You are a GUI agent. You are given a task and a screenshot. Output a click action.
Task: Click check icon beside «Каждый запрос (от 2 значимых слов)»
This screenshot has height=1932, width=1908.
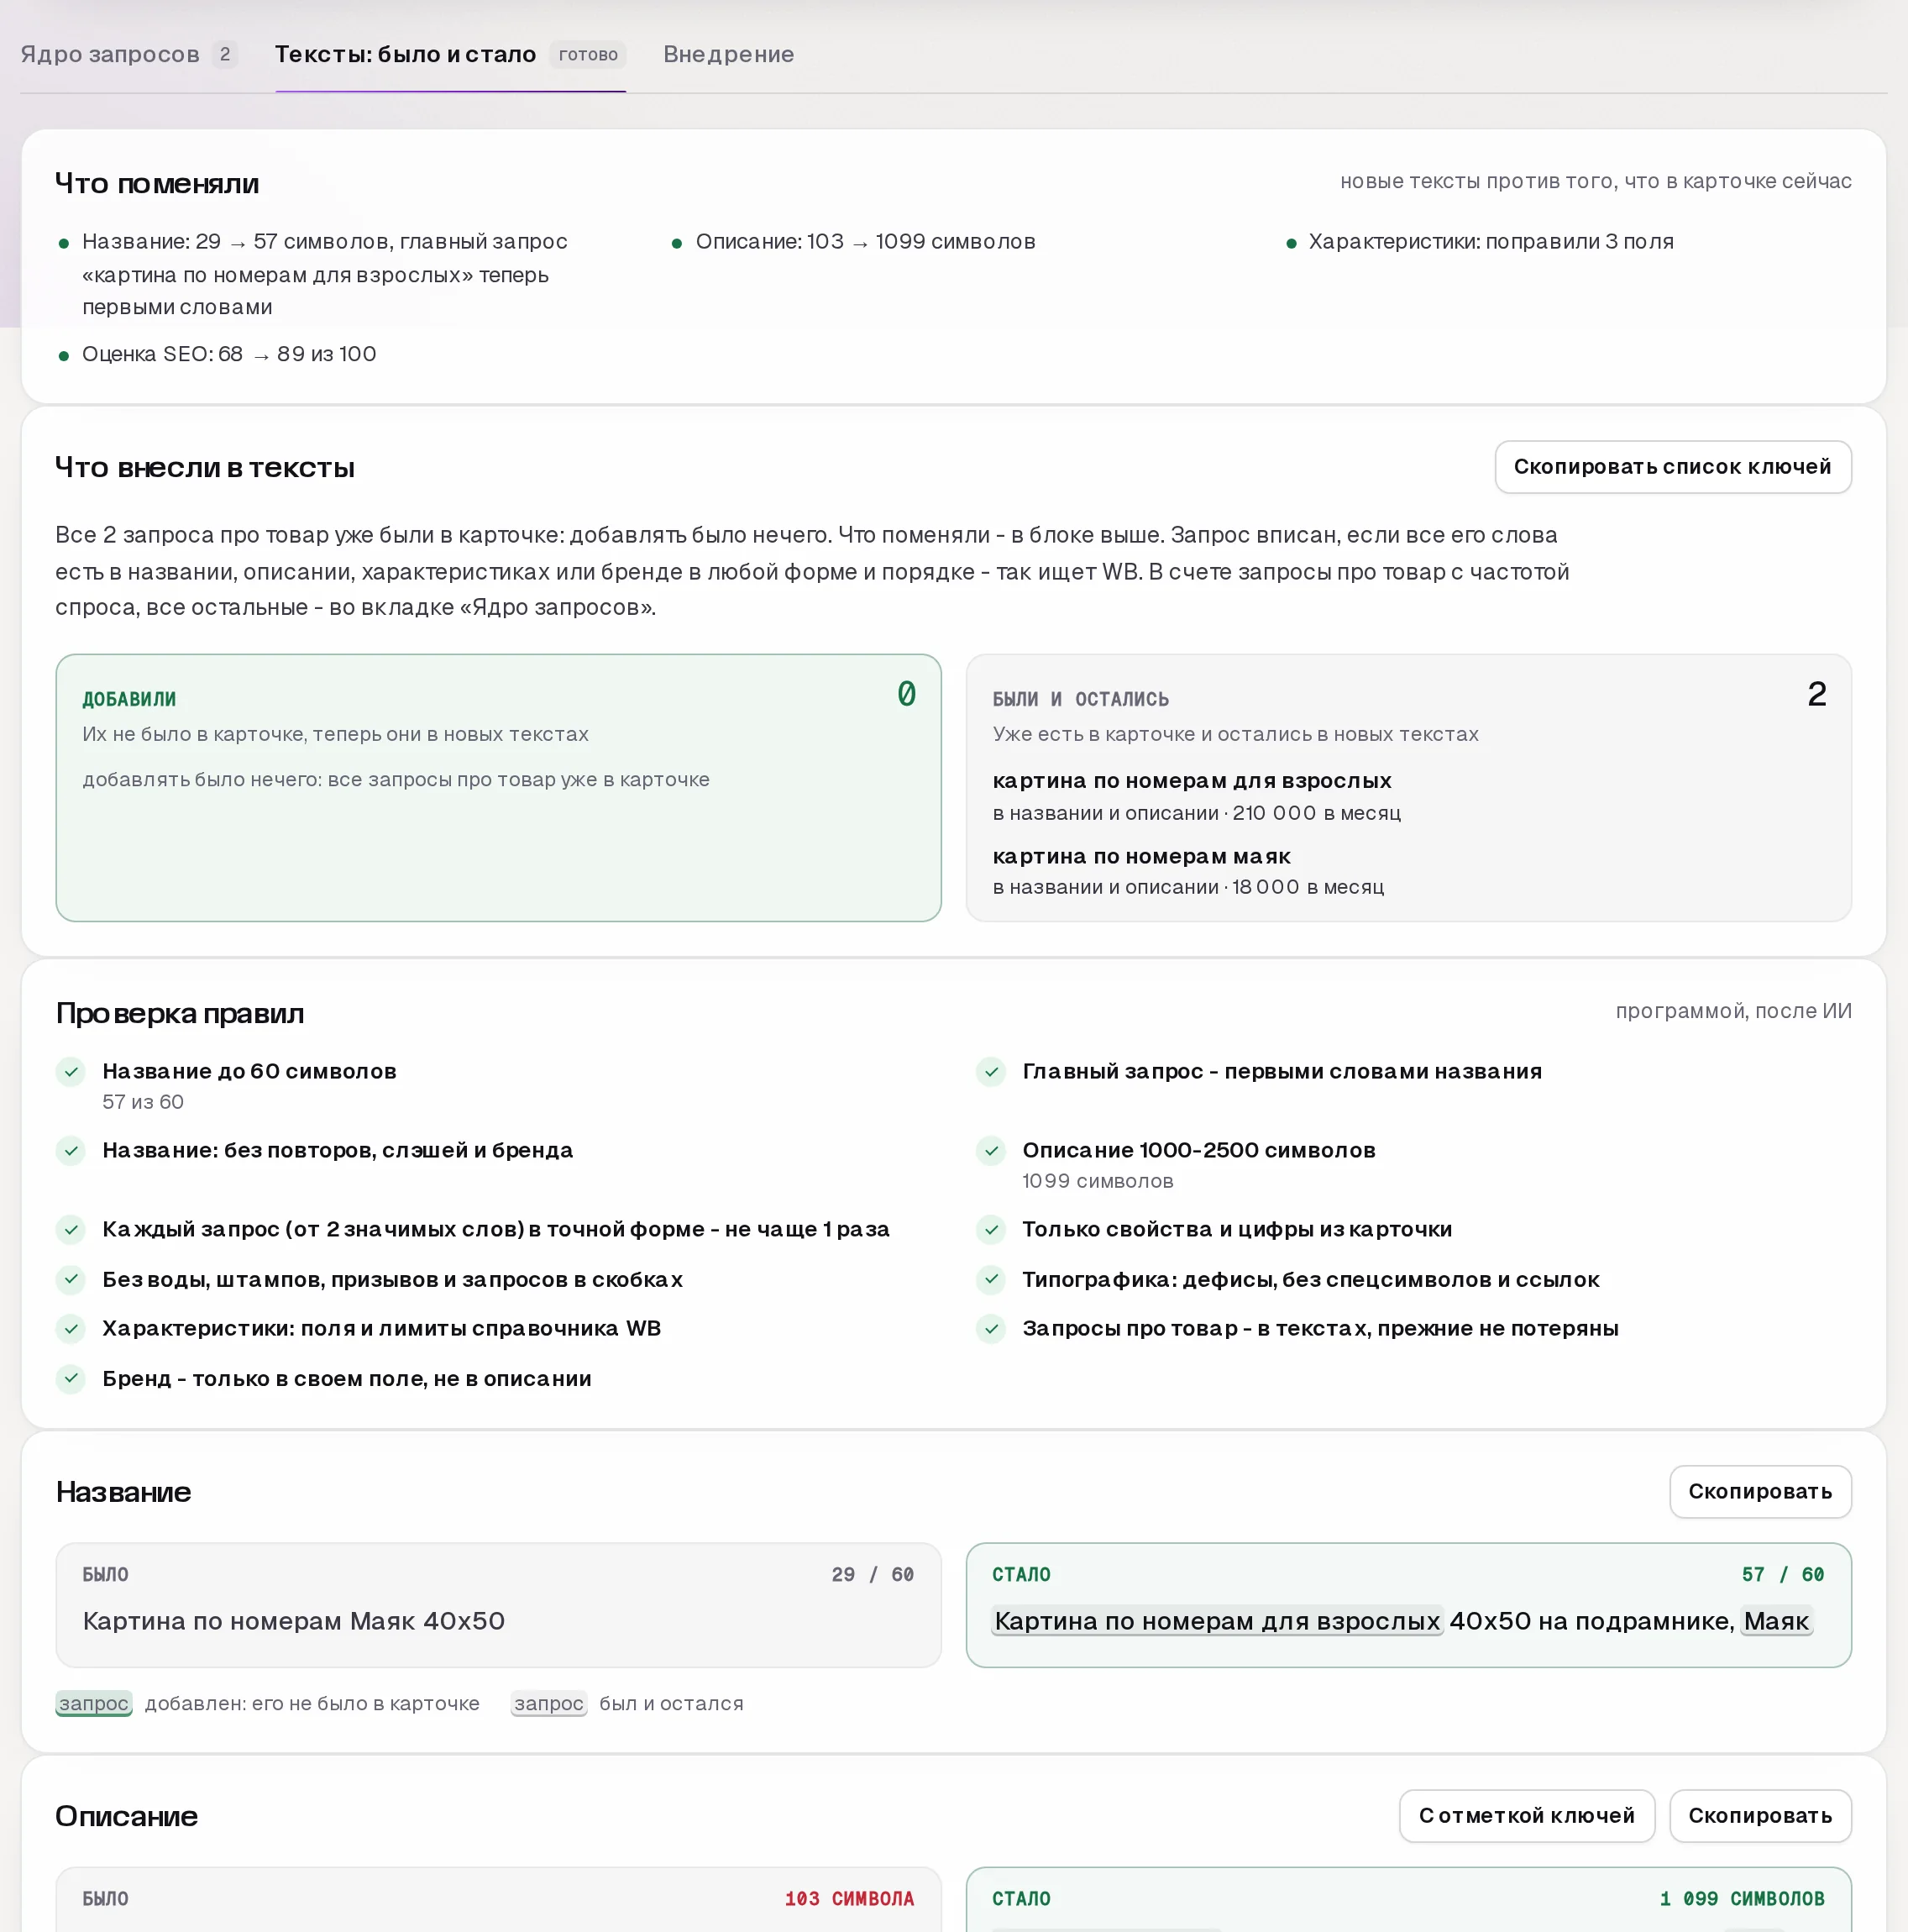pyautogui.click(x=71, y=1229)
